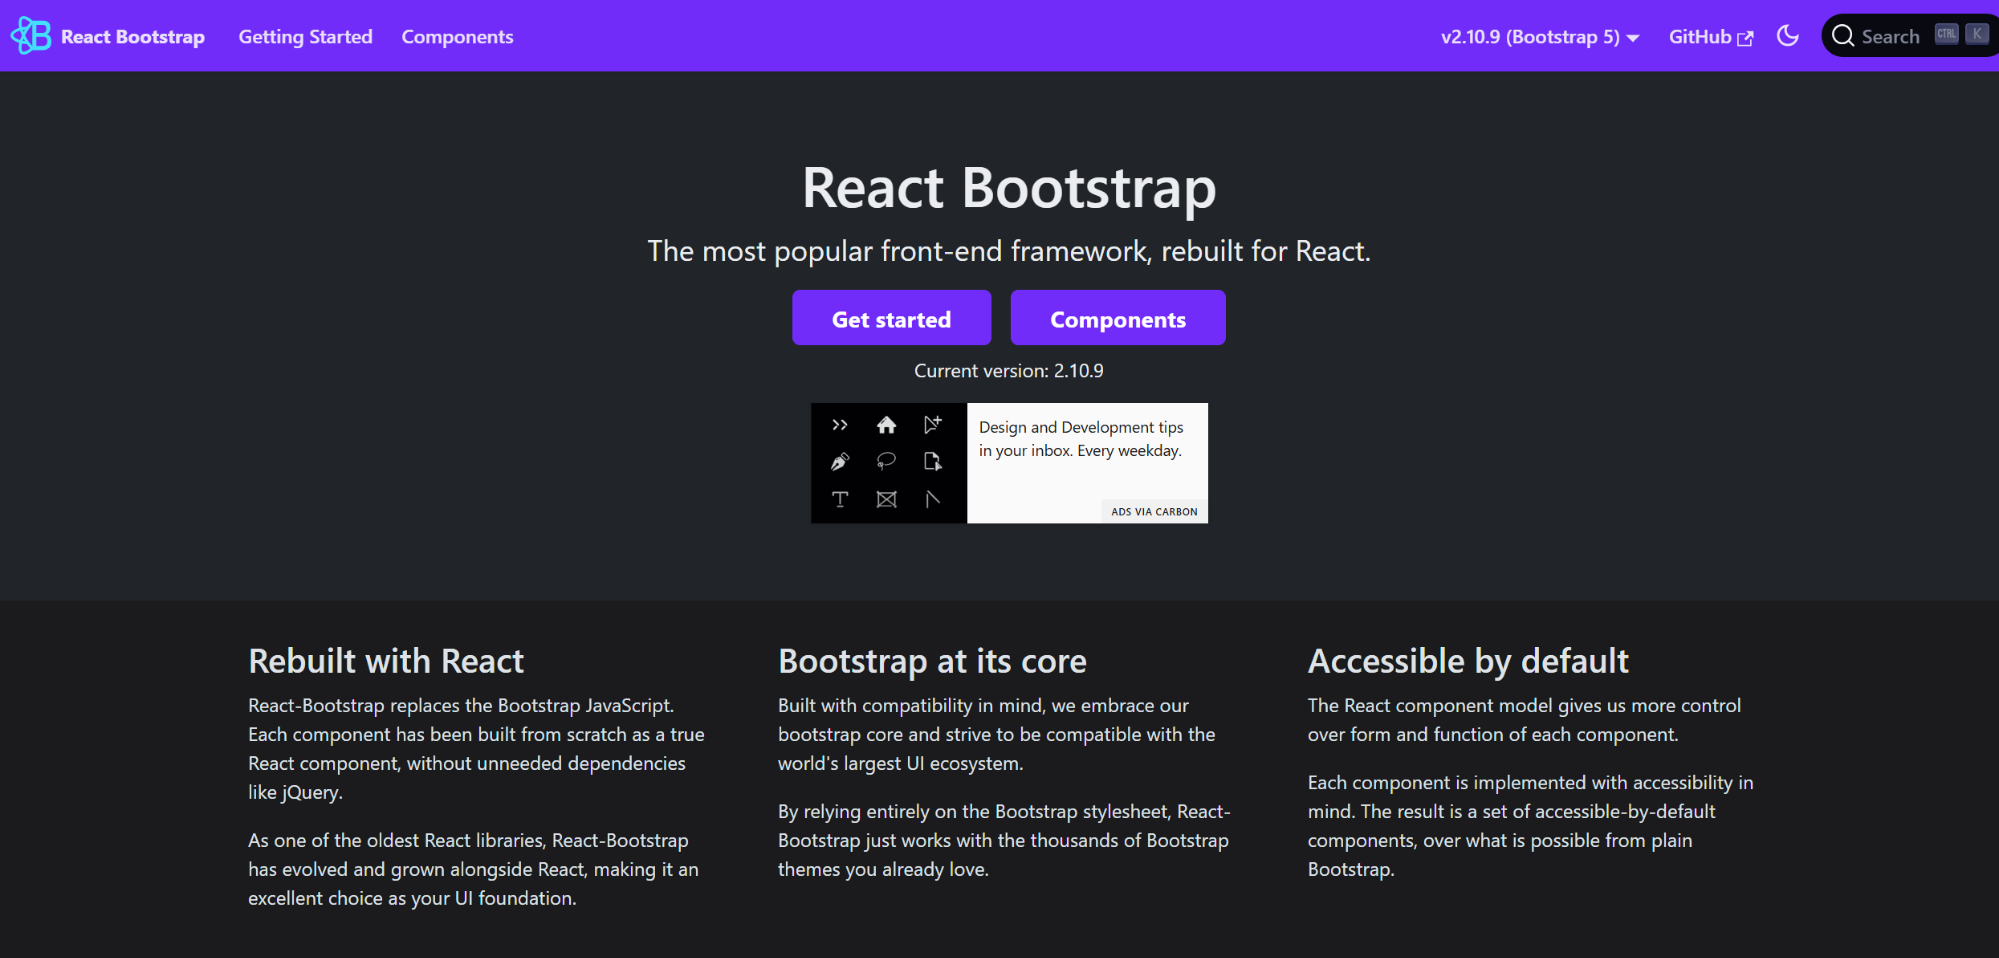Click the 'Current version: 2.10.9' text
Screen dimensions: 1999x958
(1009, 371)
